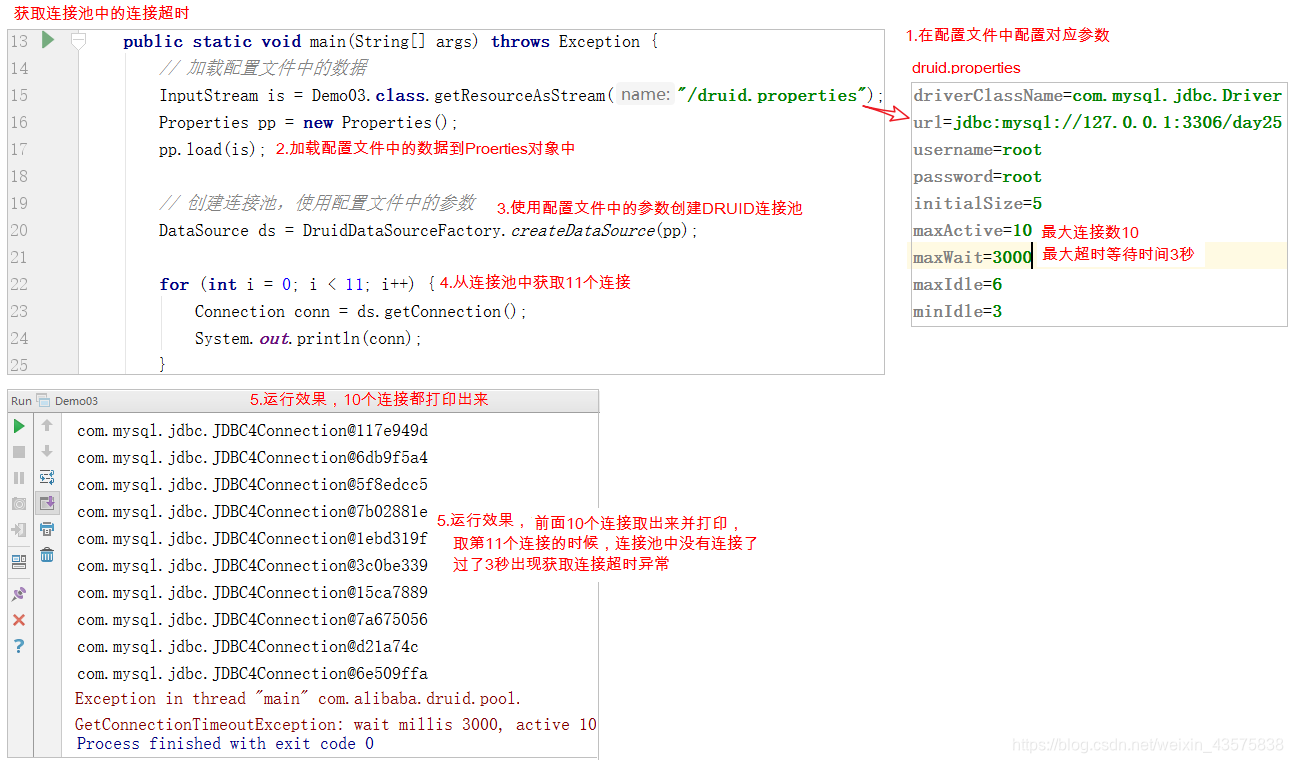The image size is (1293, 763).
Task: Click comment '// 创建连接池，使用配置文件中的参数'
Action: 317,204
